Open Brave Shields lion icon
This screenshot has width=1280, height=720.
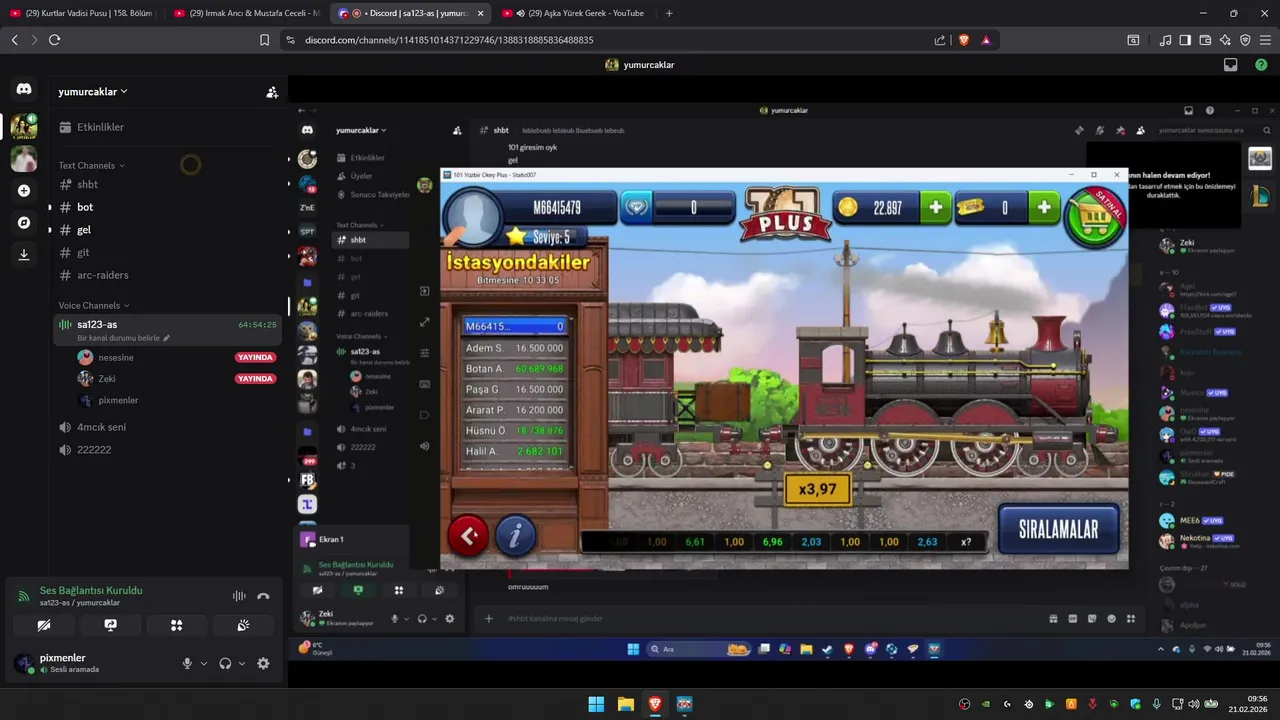[x=964, y=40]
